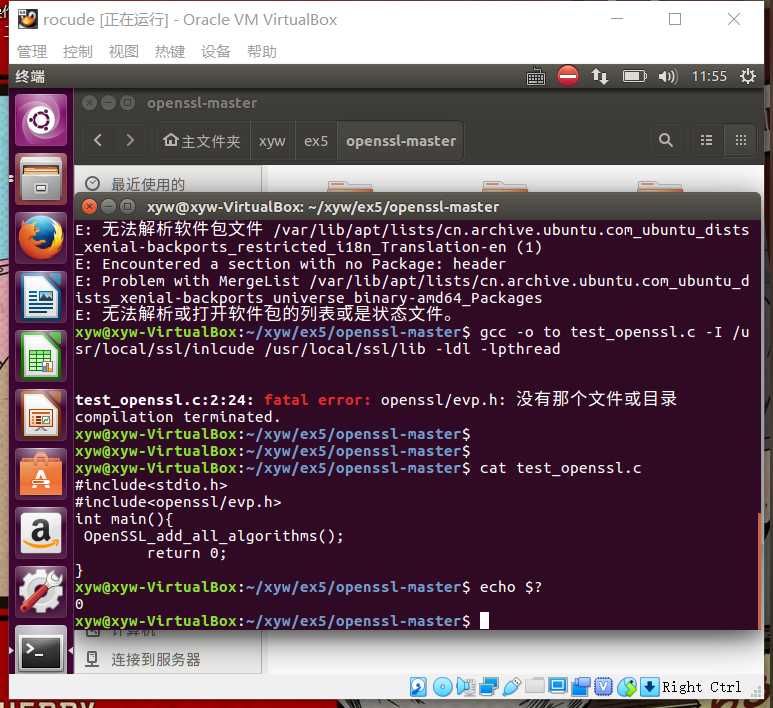Click the 'fatal error:' text in terminal
The width and height of the screenshot is (773, 708).
tap(317, 399)
